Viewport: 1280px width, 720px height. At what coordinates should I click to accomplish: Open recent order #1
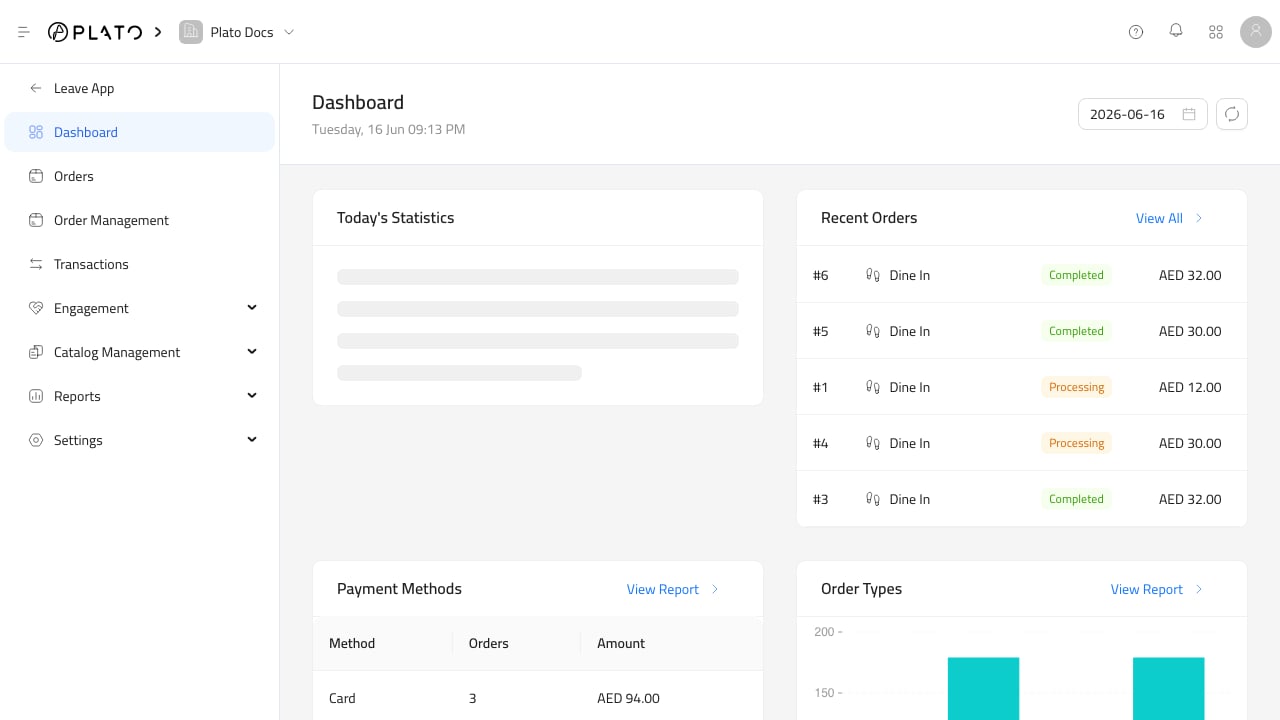(1022, 387)
